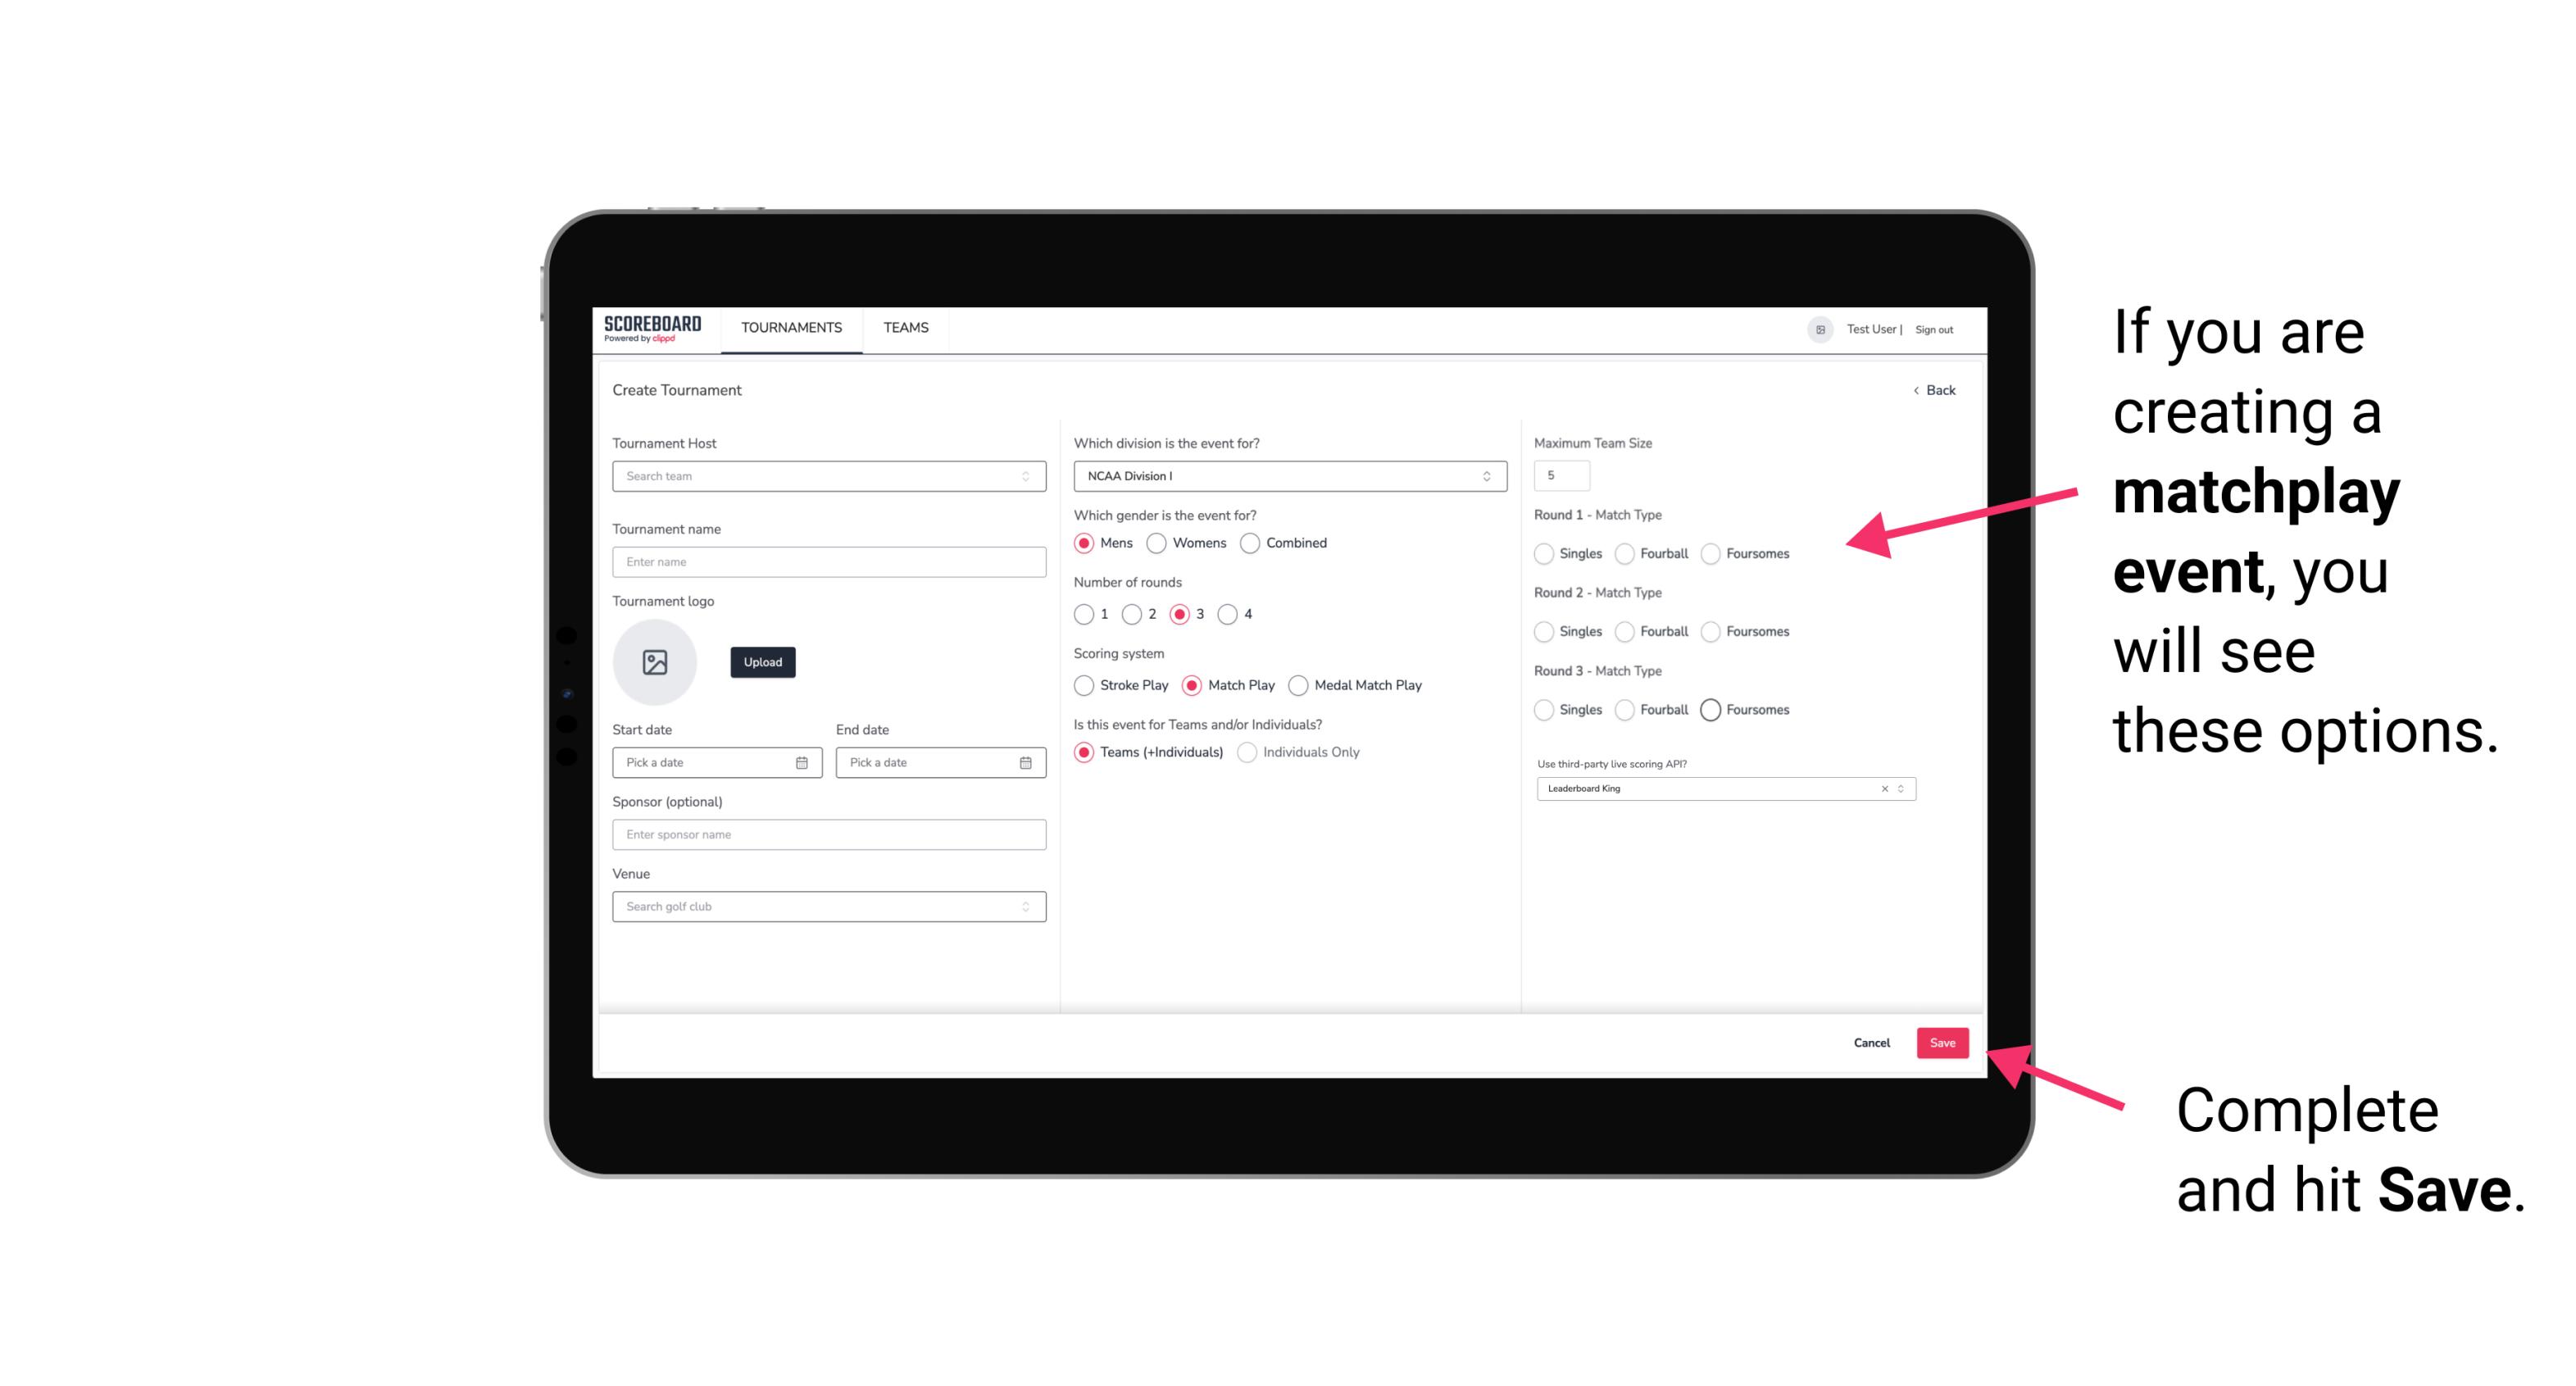This screenshot has width=2576, height=1386.
Task: Click the Venue search dropdown icon
Action: pos(1025,907)
